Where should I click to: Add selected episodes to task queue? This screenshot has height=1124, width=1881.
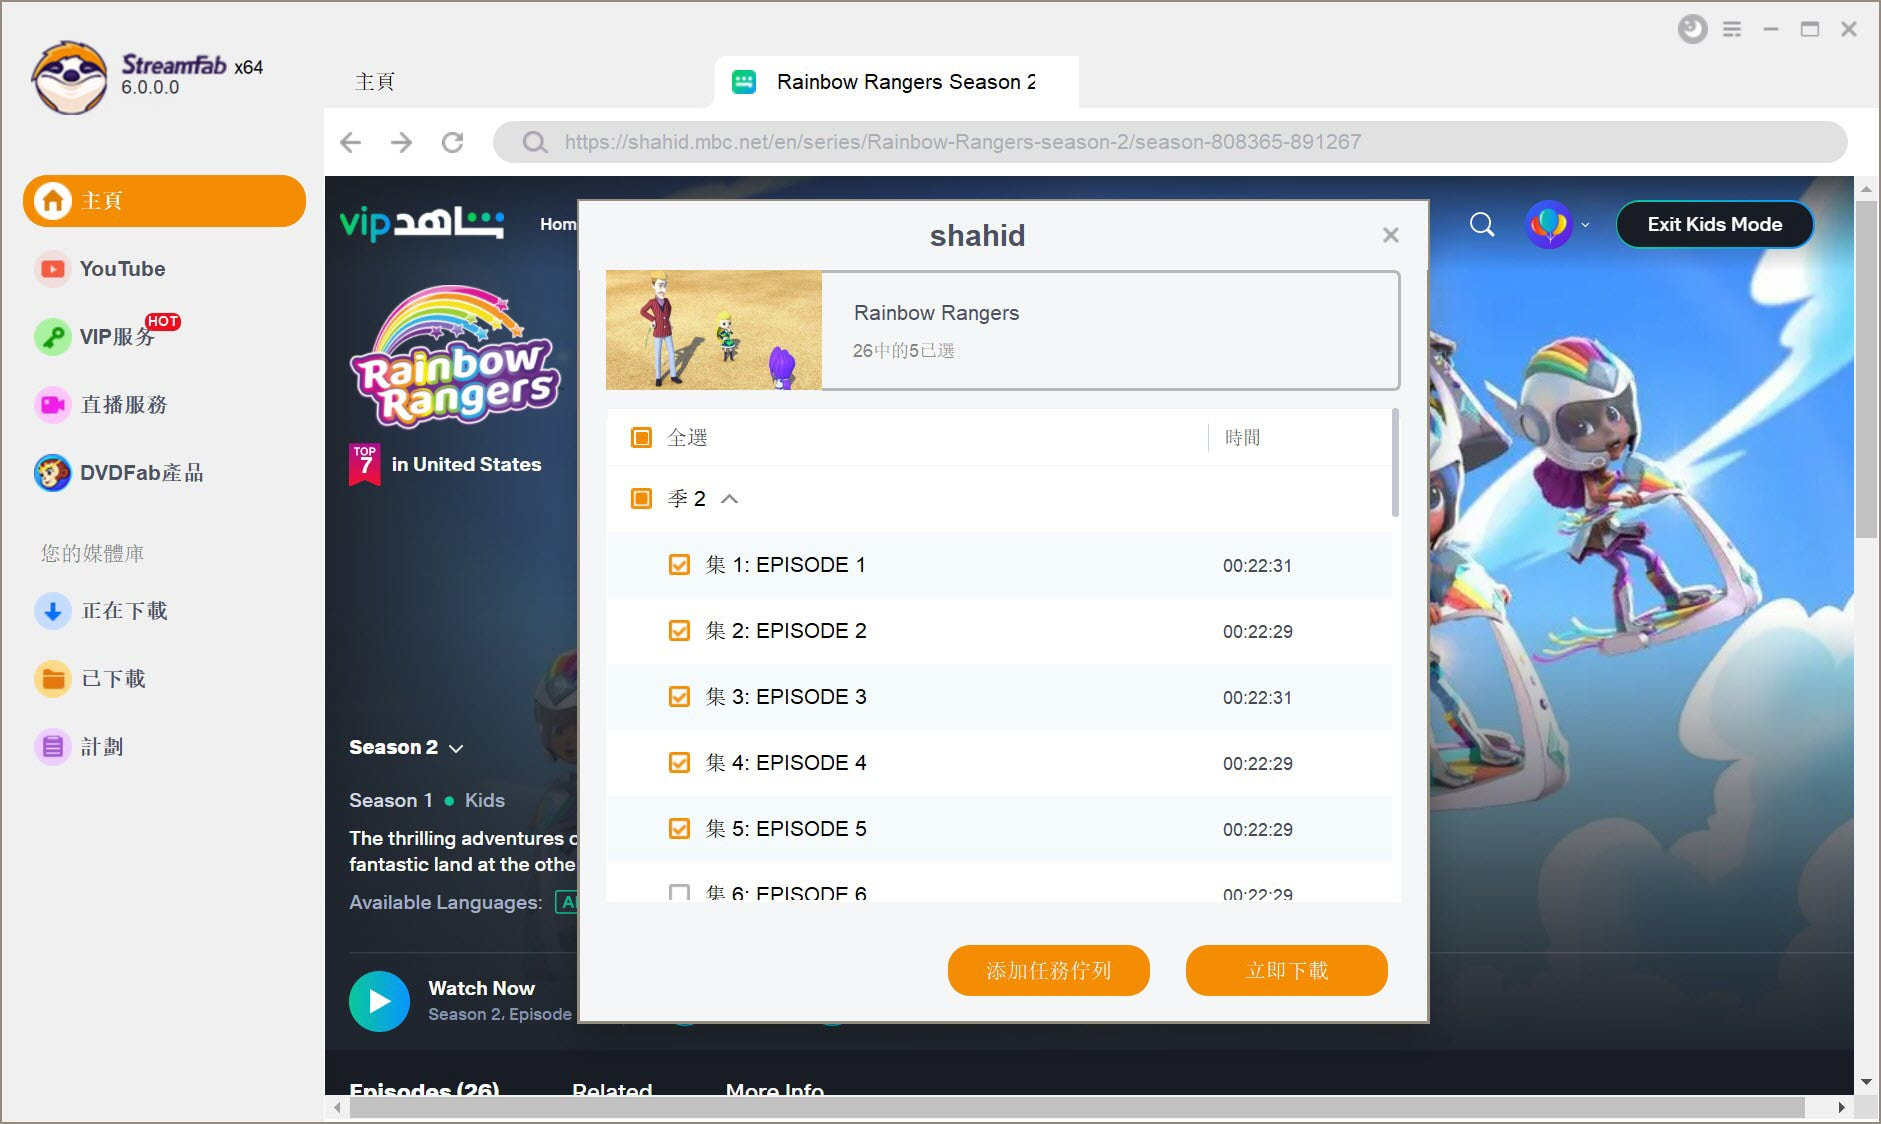1049,971
